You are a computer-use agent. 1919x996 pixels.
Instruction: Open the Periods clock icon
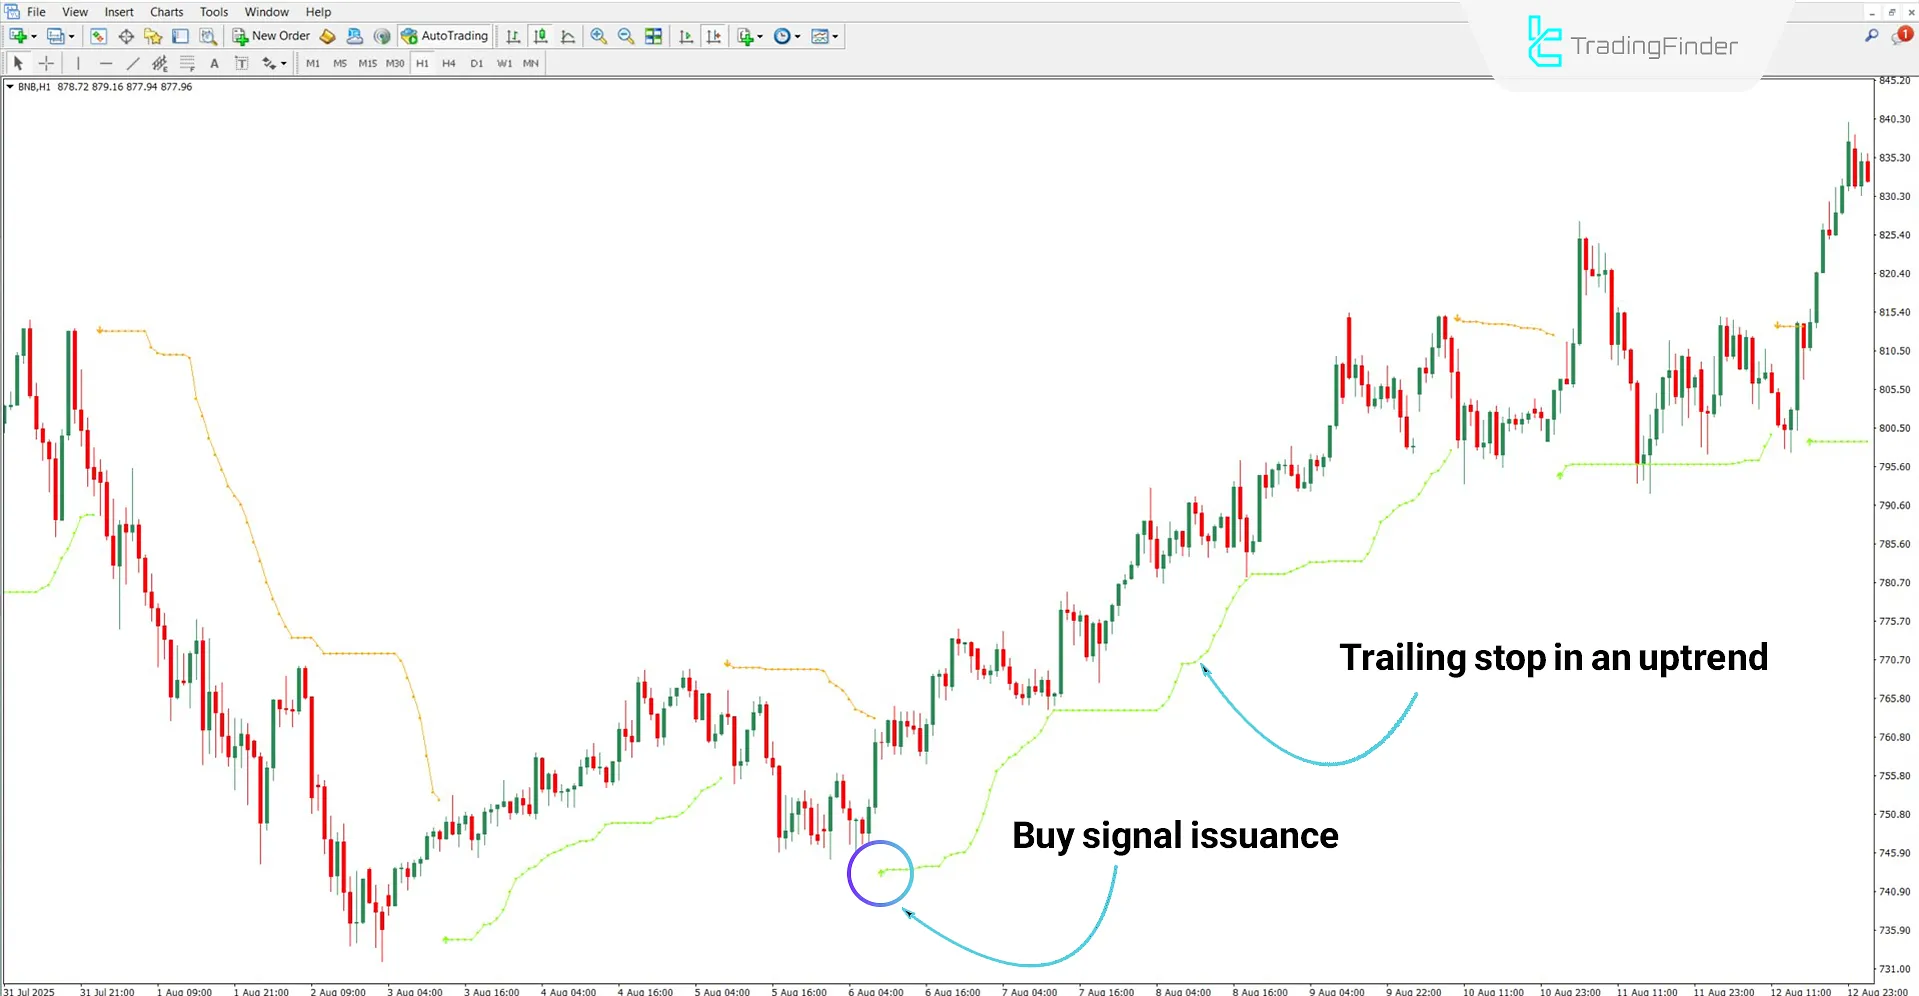pyautogui.click(x=782, y=36)
